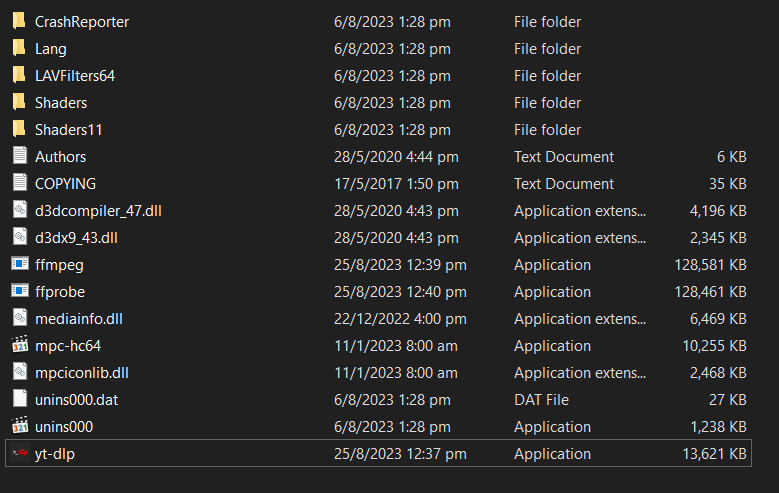Click the 128,581 KB size of ffmpeg
The image size is (779, 493).
(x=710, y=265)
